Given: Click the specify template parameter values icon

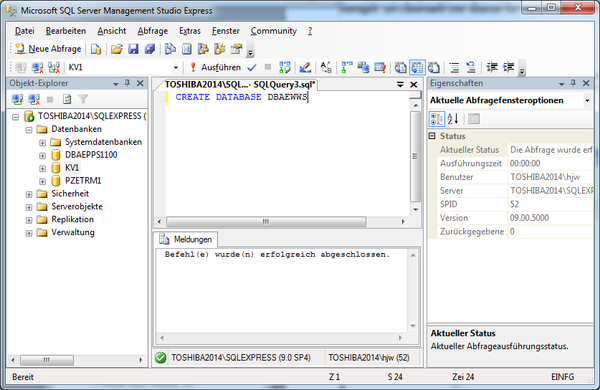Looking at the screenshot, I should point(326,68).
